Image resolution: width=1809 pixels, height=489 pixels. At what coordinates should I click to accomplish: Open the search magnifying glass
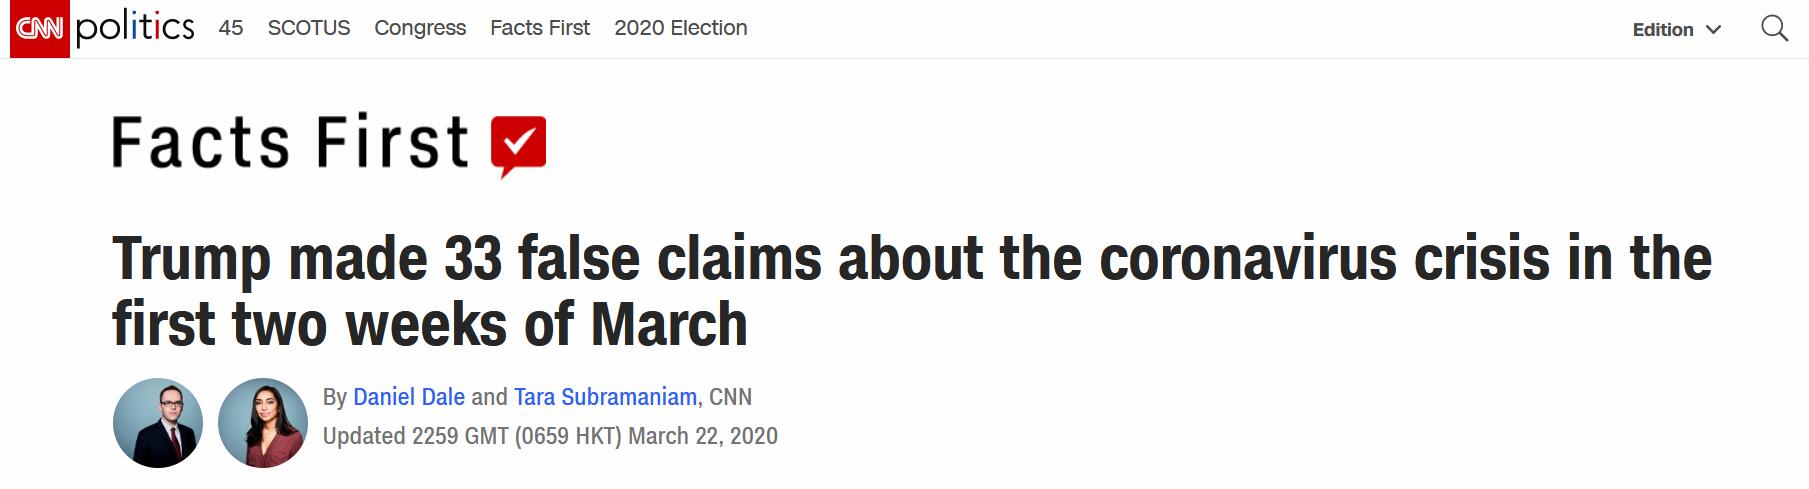click(1774, 29)
